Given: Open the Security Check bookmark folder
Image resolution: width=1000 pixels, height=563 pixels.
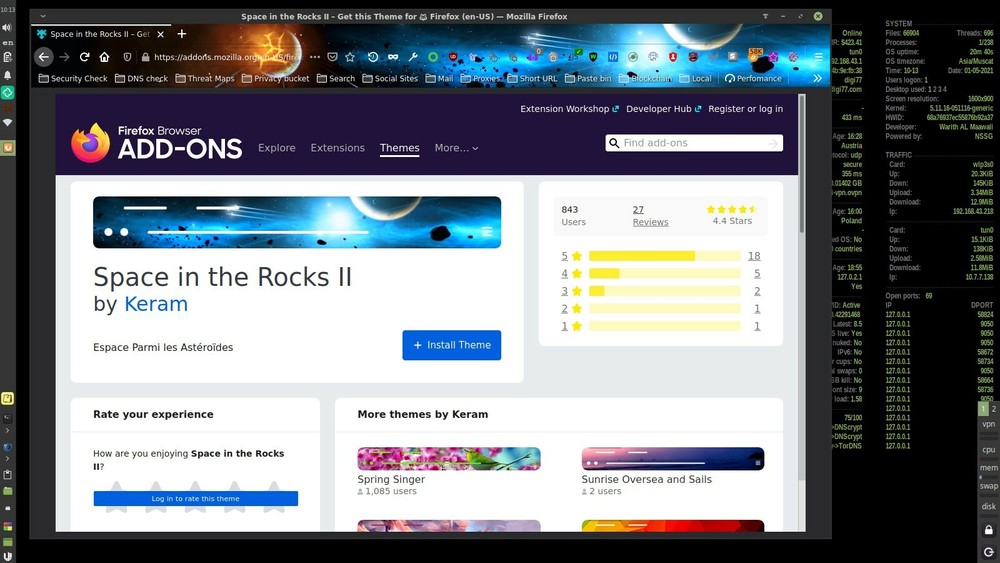Looking at the screenshot, I should [73, 78].
